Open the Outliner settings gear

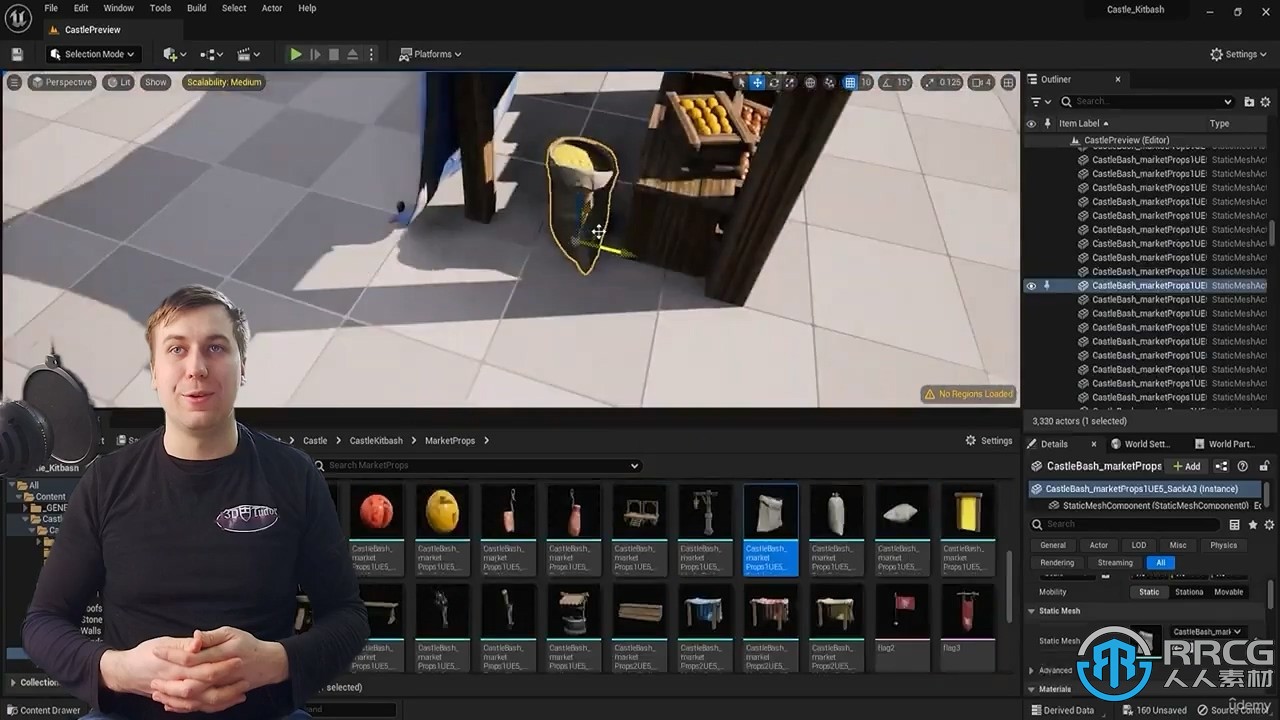(1265, 101)
